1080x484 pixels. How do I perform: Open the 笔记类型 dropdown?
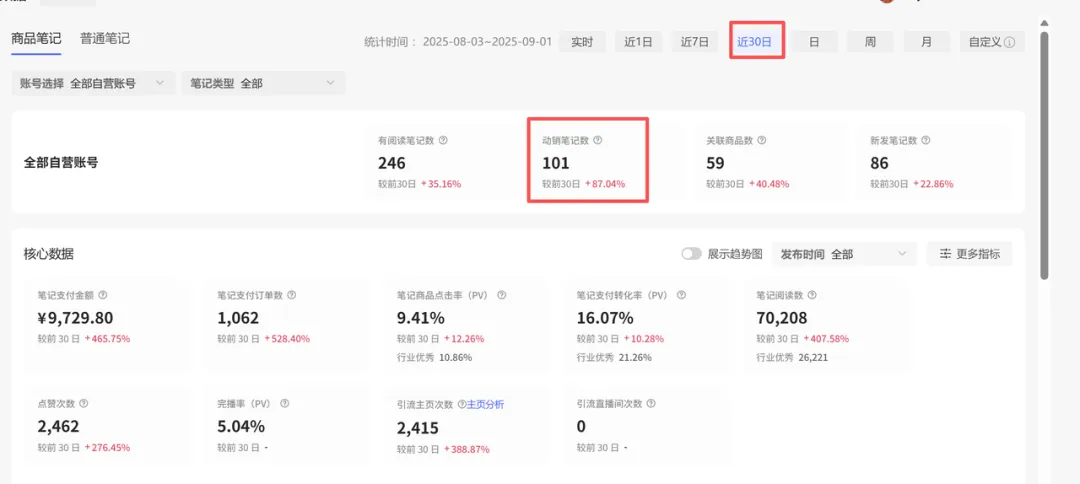[263, 84]
